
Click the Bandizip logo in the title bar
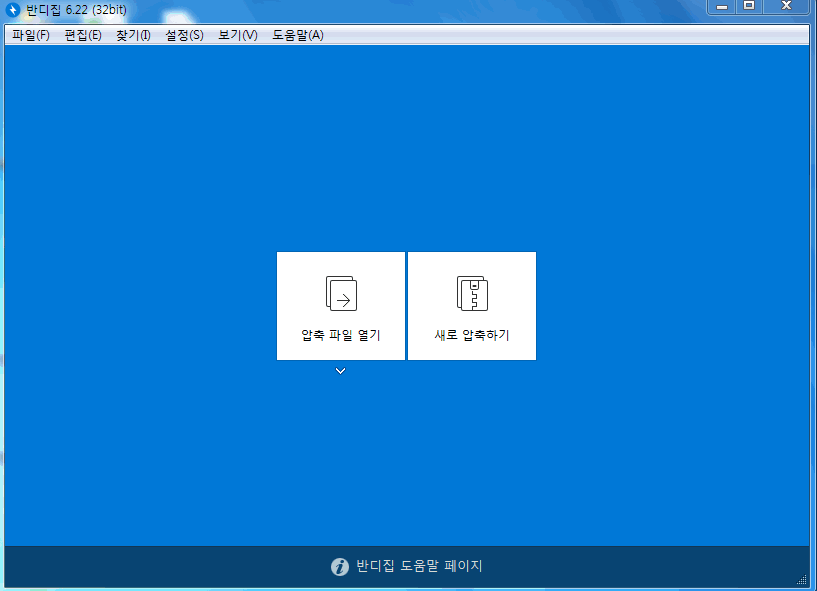13,9
